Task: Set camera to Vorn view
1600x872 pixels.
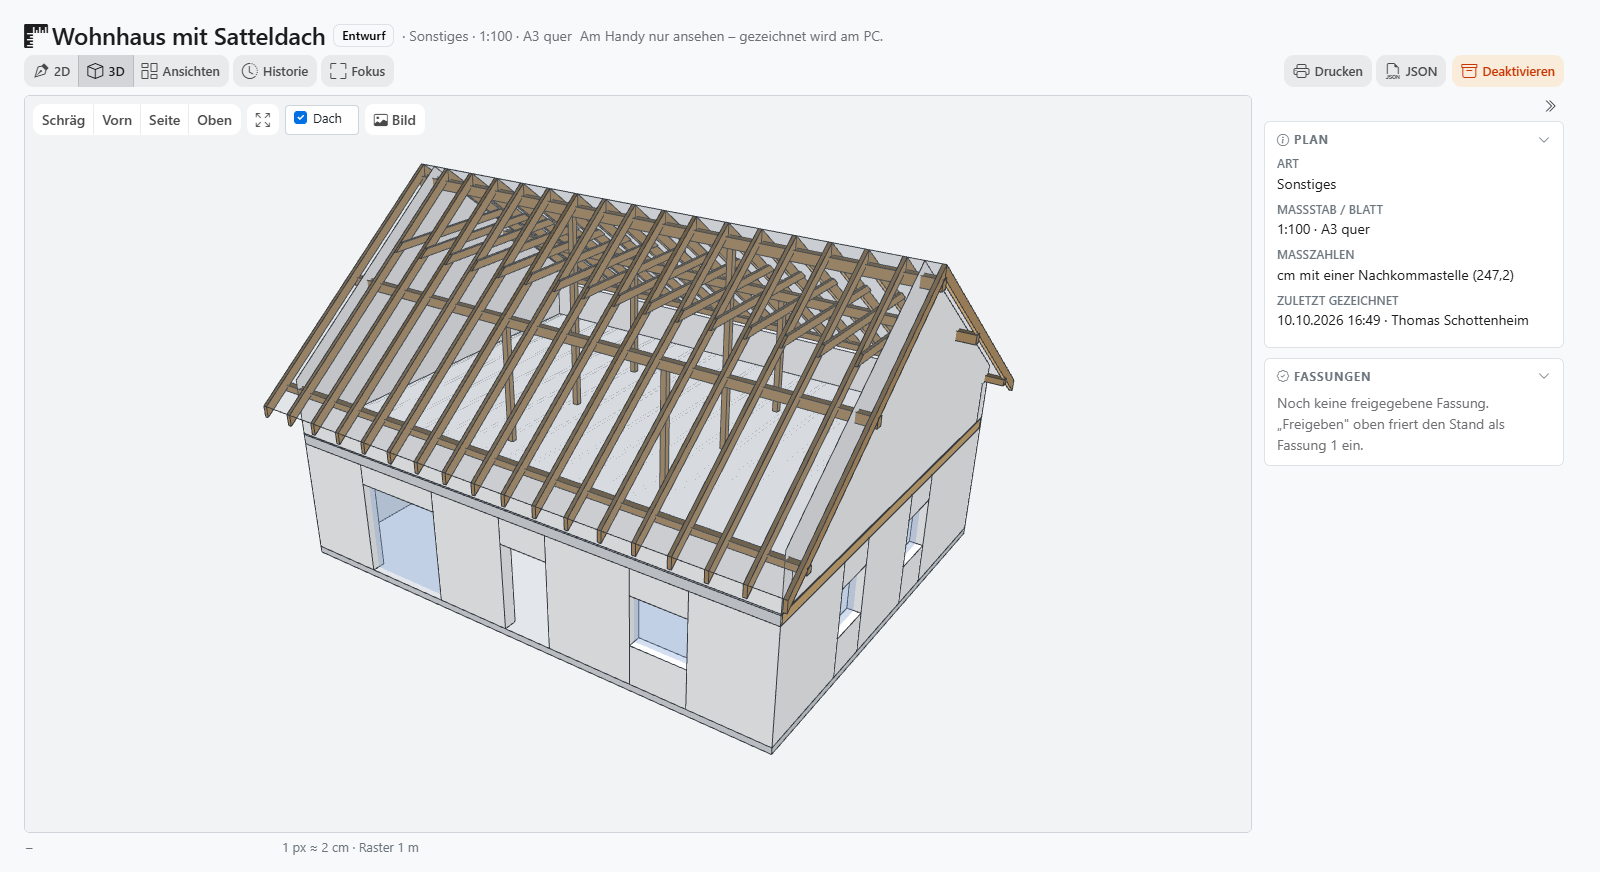Action: pos(117,120)
